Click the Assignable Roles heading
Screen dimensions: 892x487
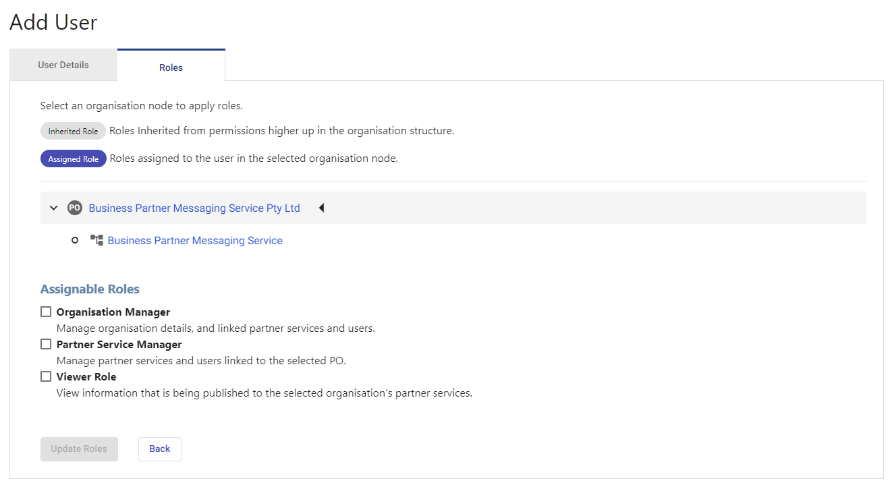[x=90, y=289]
